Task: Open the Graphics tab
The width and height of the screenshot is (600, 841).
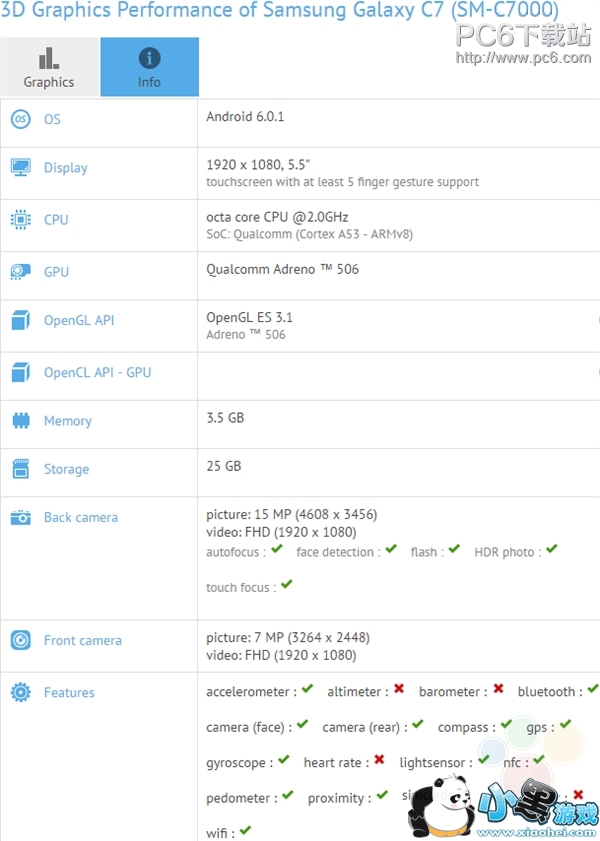Action: tap(49, 67)
